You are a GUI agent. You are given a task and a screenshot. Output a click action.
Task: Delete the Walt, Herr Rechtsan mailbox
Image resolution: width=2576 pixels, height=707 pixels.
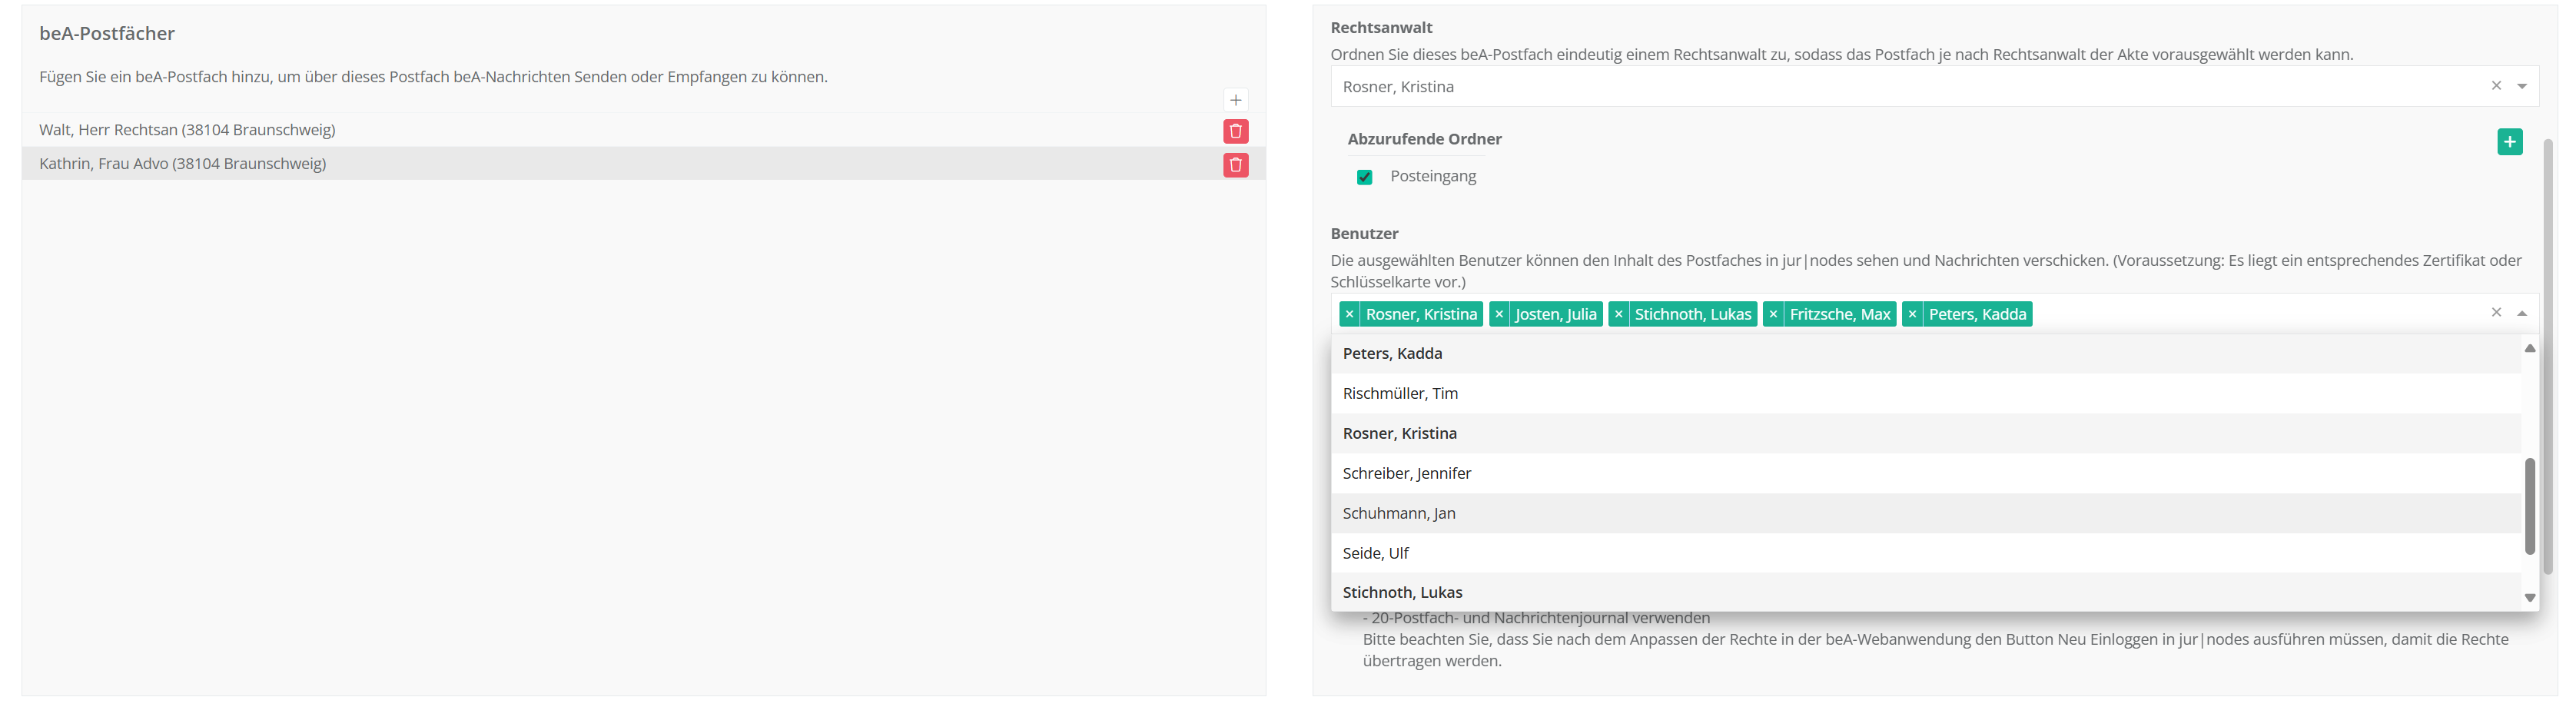(x=1235, y=131)
